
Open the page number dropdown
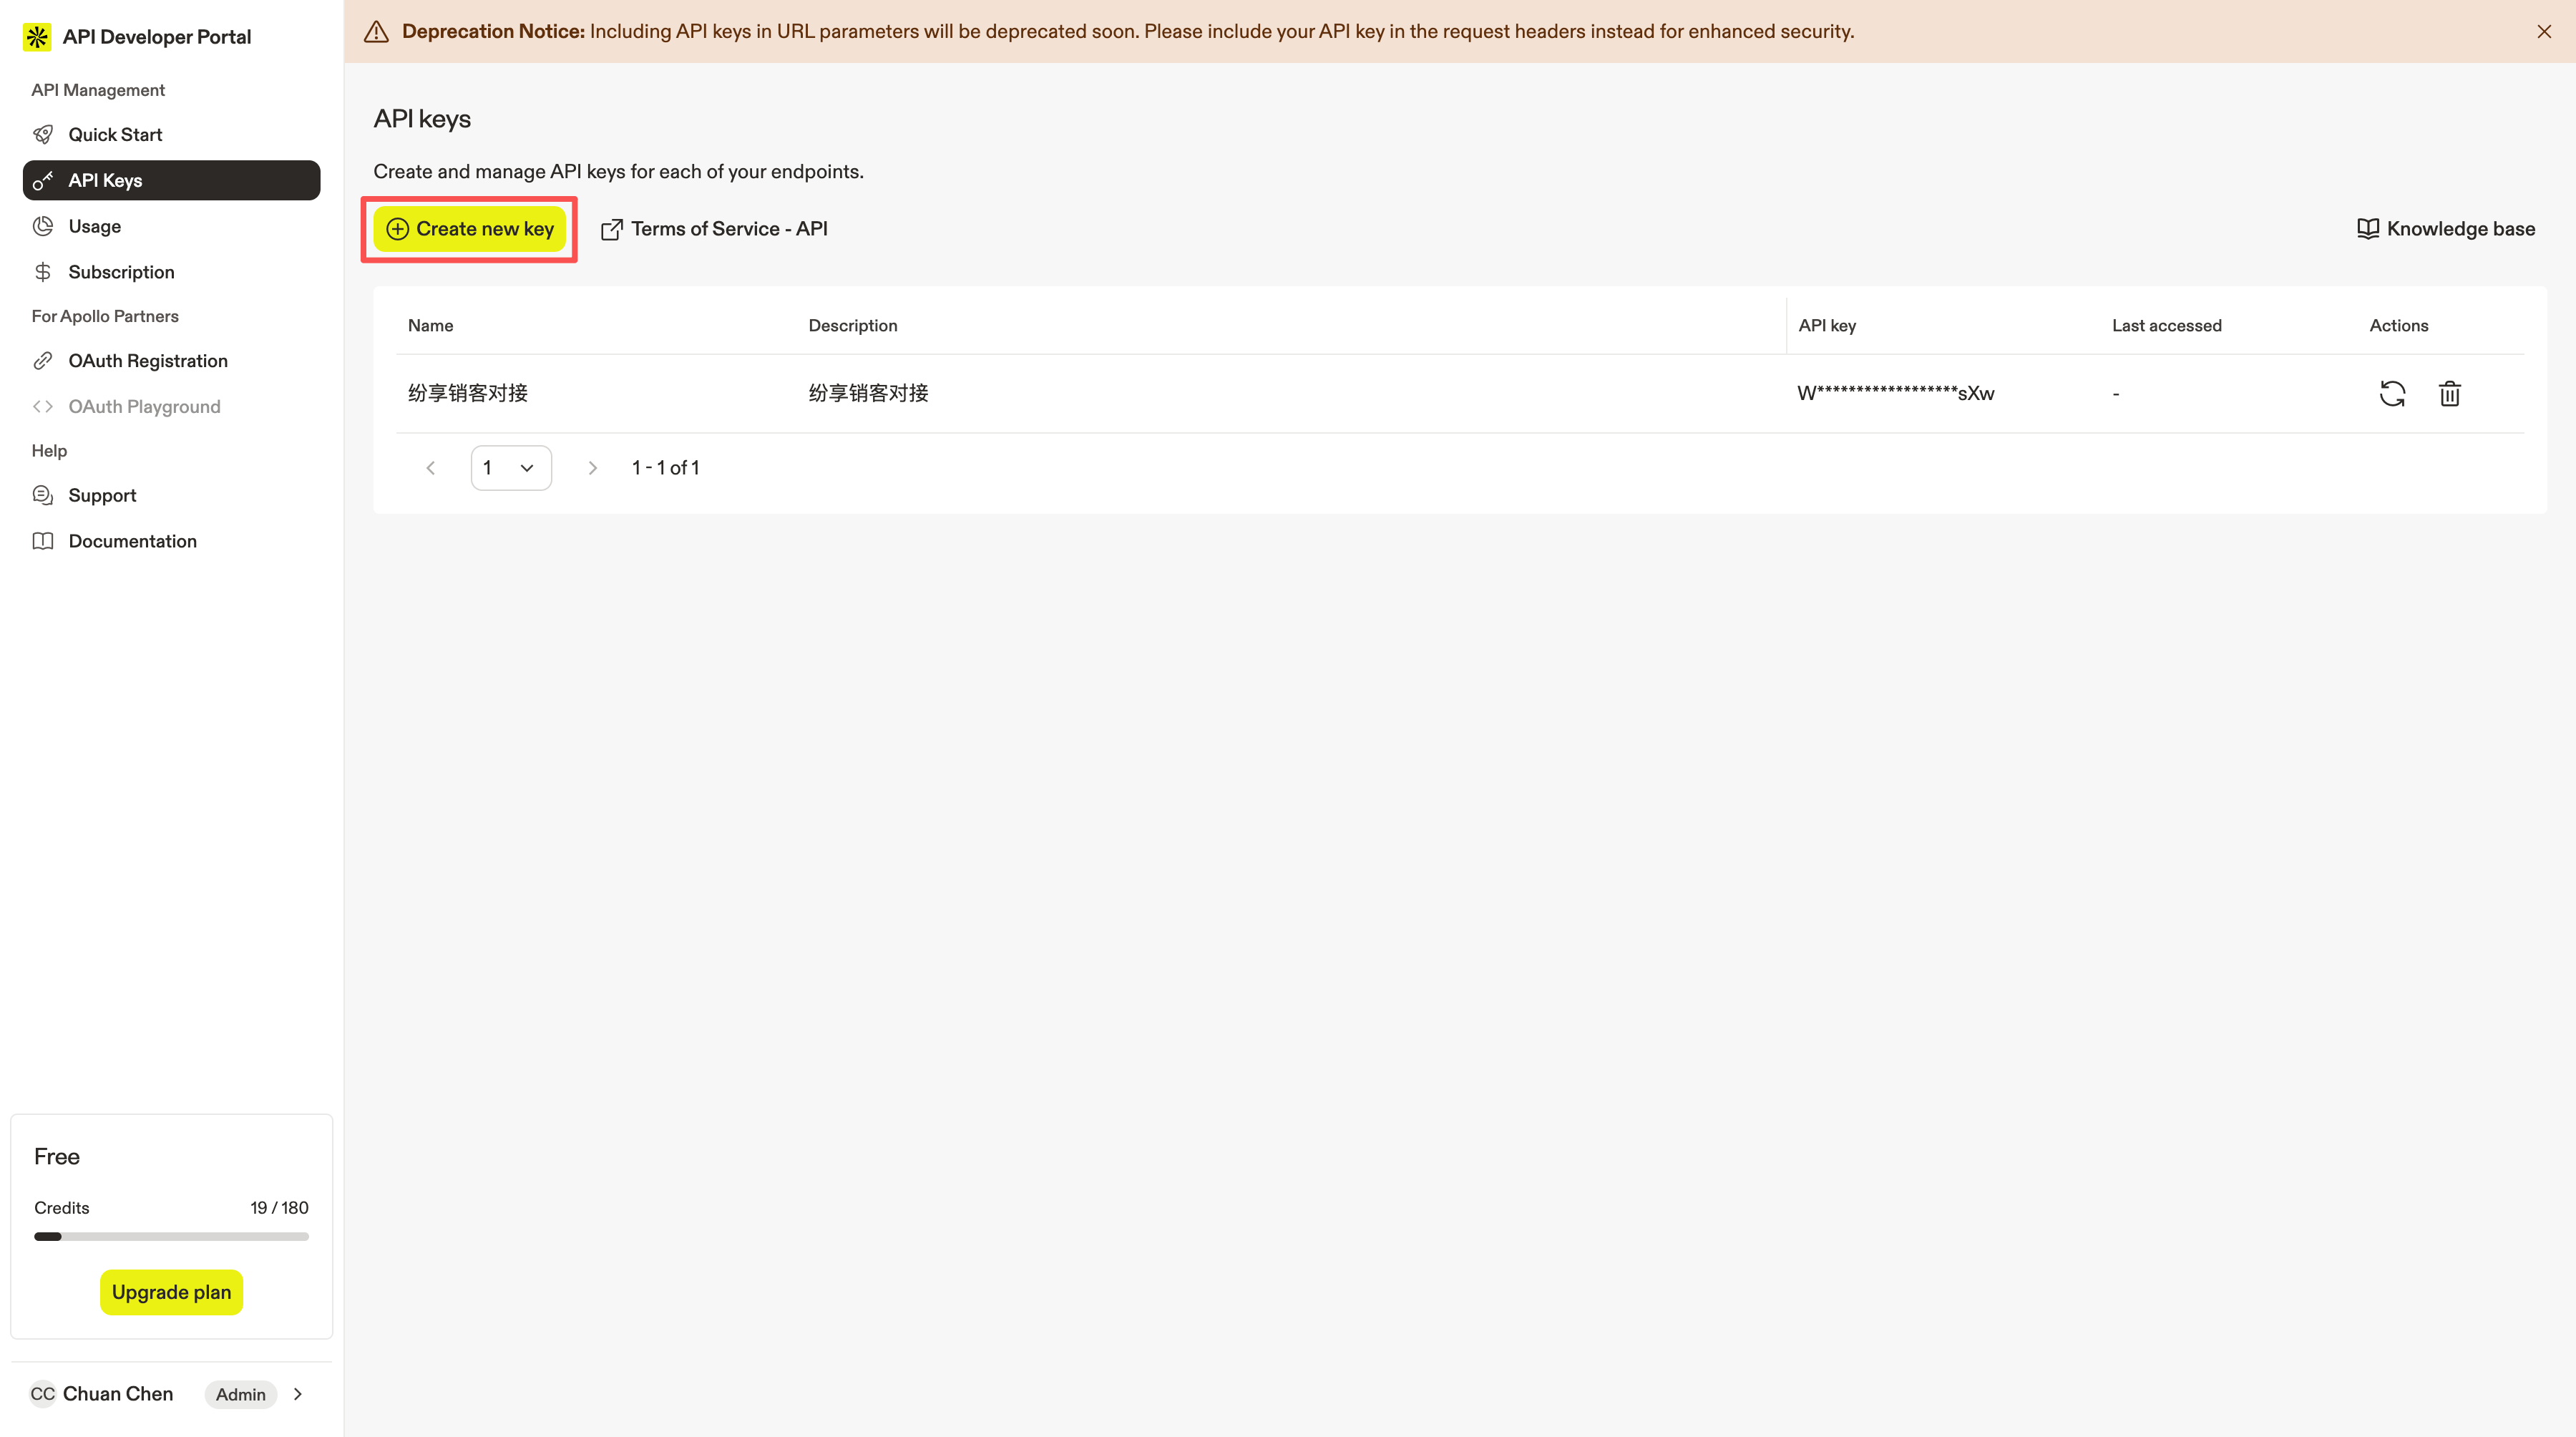click(x=511, y=468)
